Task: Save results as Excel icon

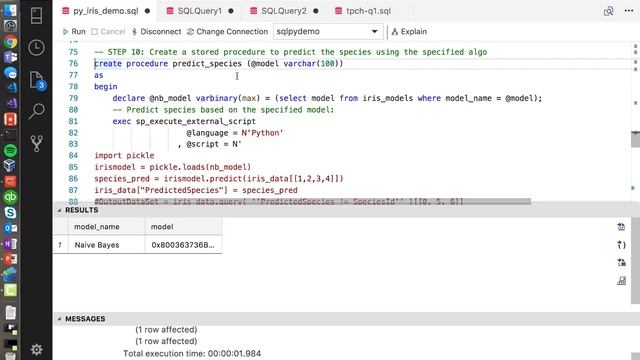Action: coord(621,262)
